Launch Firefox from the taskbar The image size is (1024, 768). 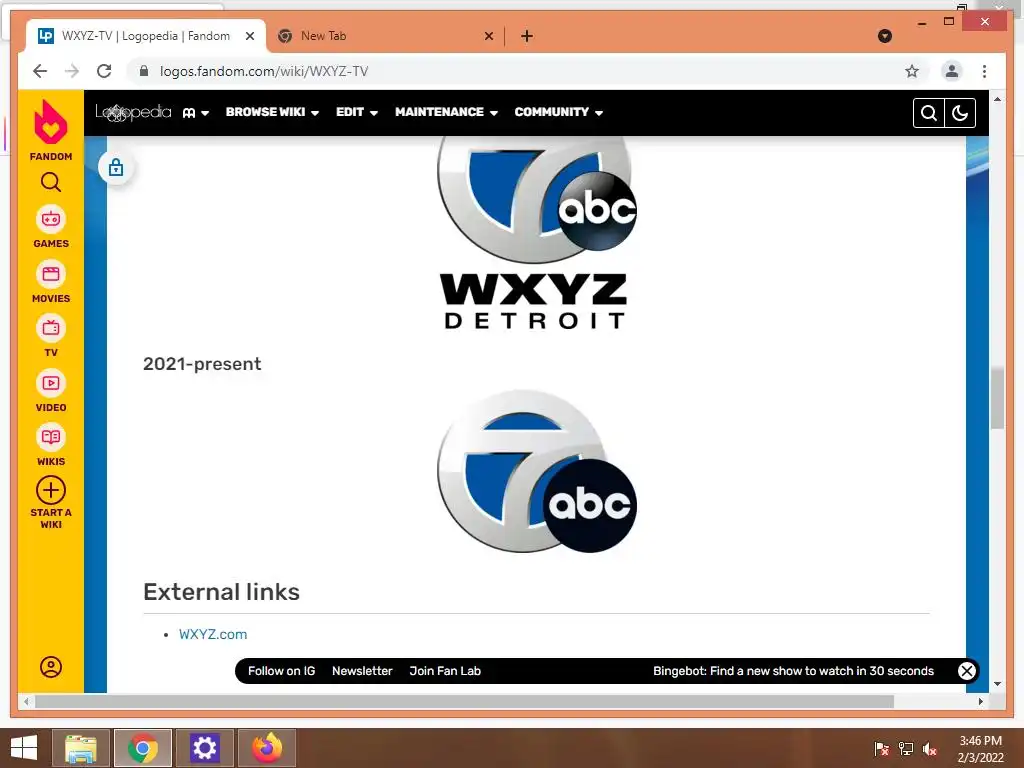[x=267, y=748]
